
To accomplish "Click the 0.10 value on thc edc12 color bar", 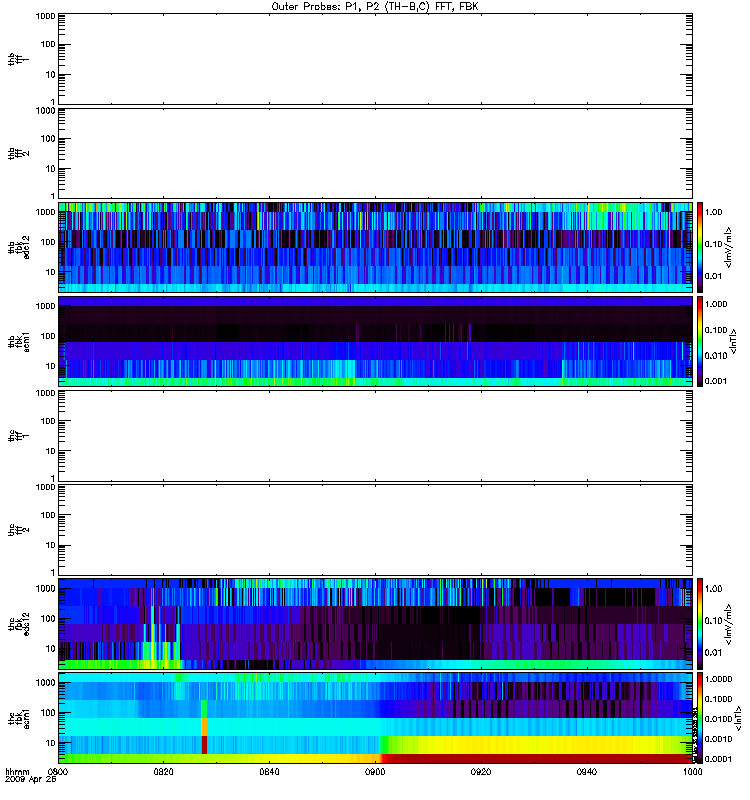I will pyautogui.click(x=714, y=621).
